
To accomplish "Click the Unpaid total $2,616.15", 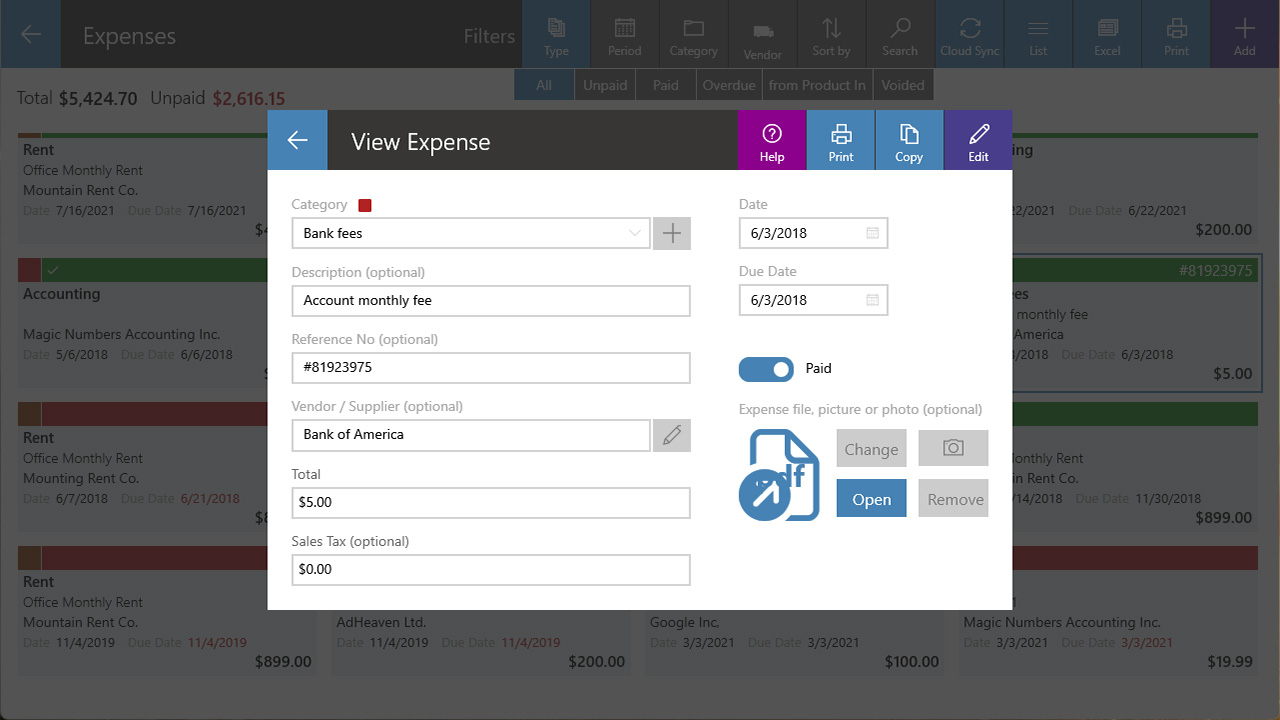I will 249,98.
